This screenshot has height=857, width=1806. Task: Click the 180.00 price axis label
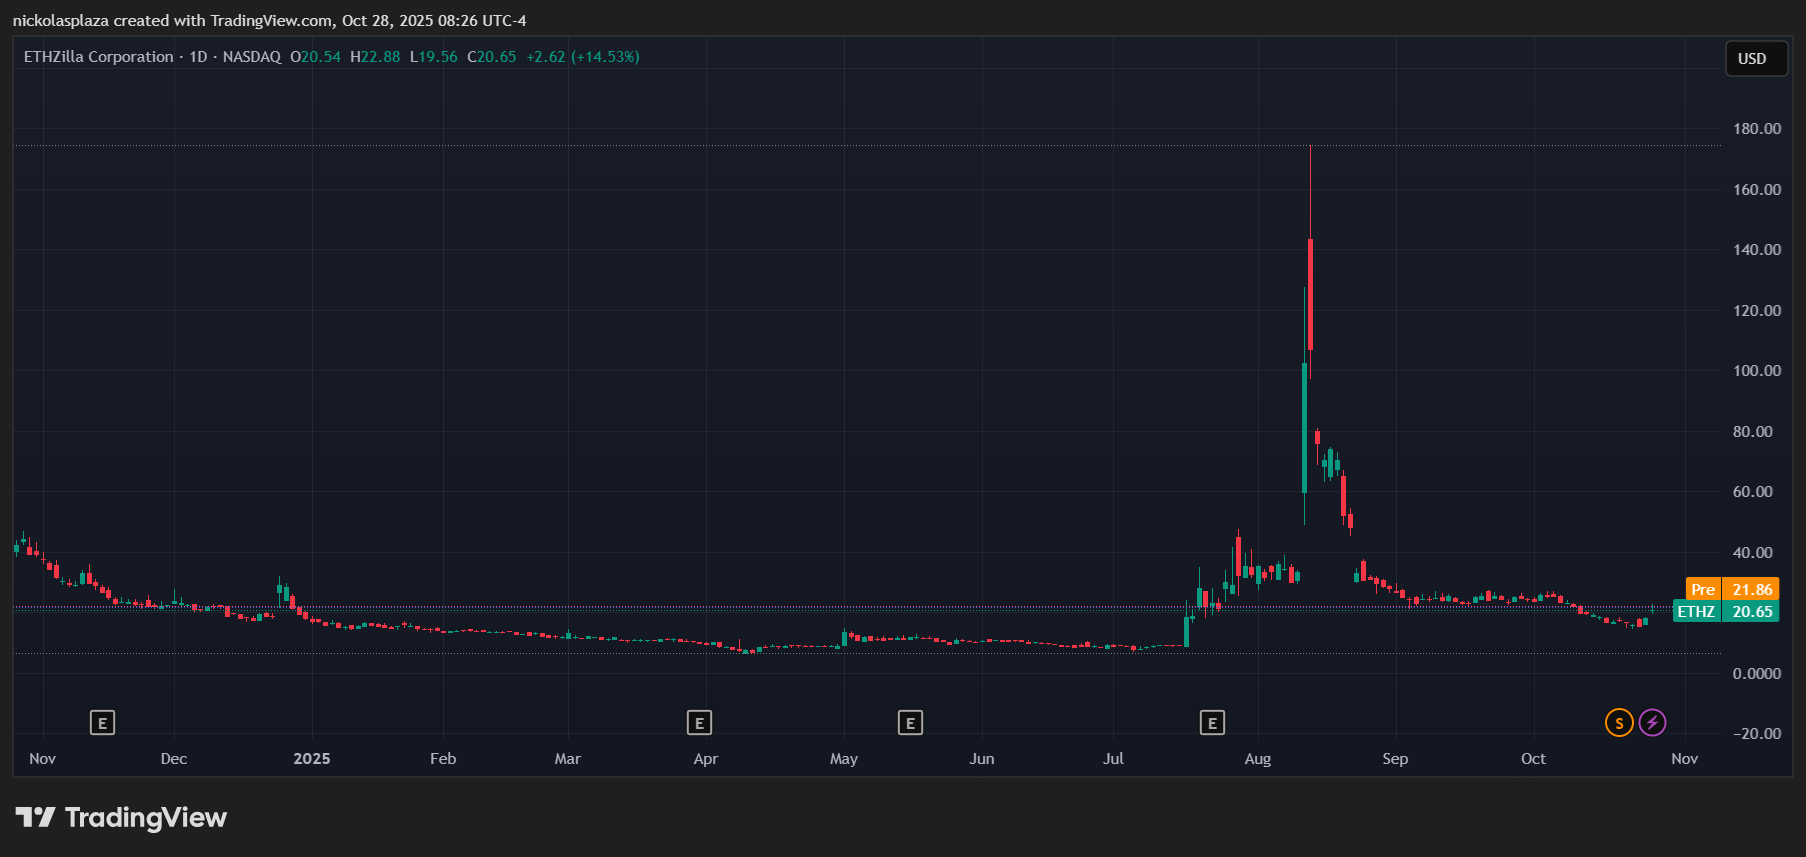[1756, 129]
